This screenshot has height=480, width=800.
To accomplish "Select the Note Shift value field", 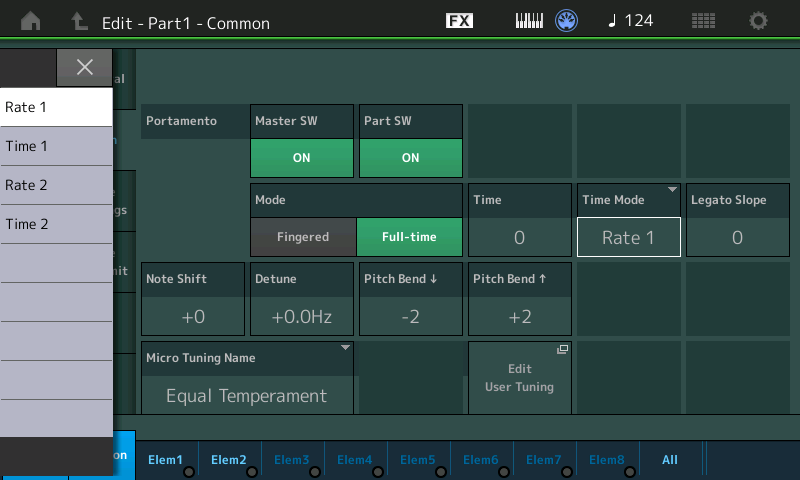I will tap(193, 316).
